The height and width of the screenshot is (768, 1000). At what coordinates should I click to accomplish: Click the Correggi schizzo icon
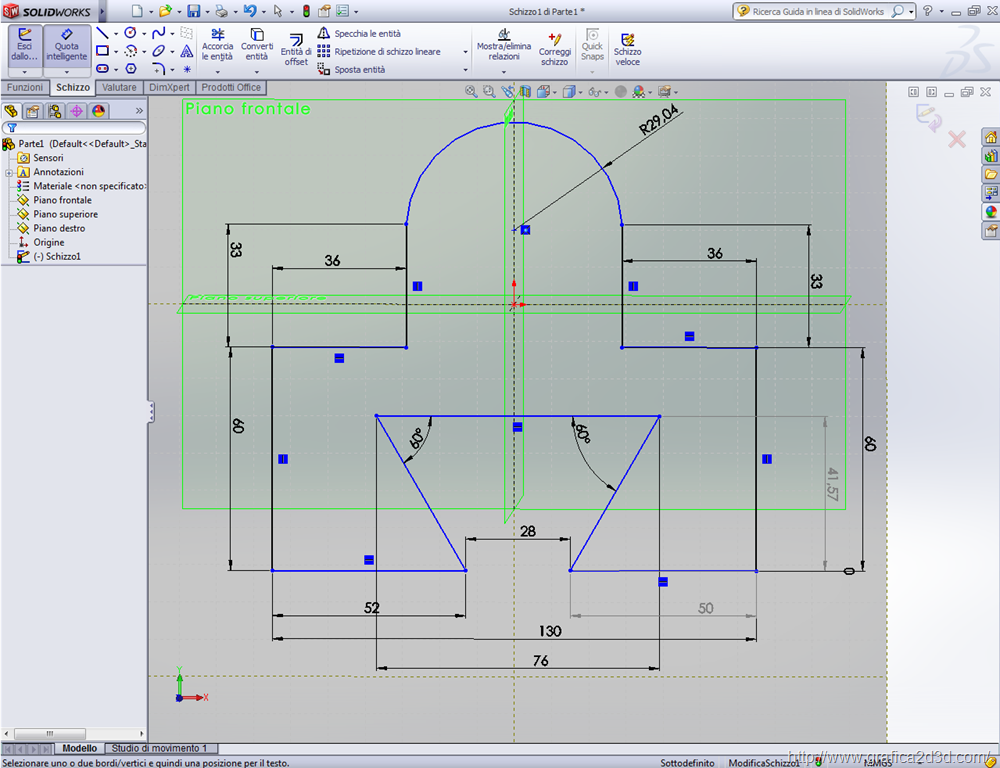(x=555, y=47)
